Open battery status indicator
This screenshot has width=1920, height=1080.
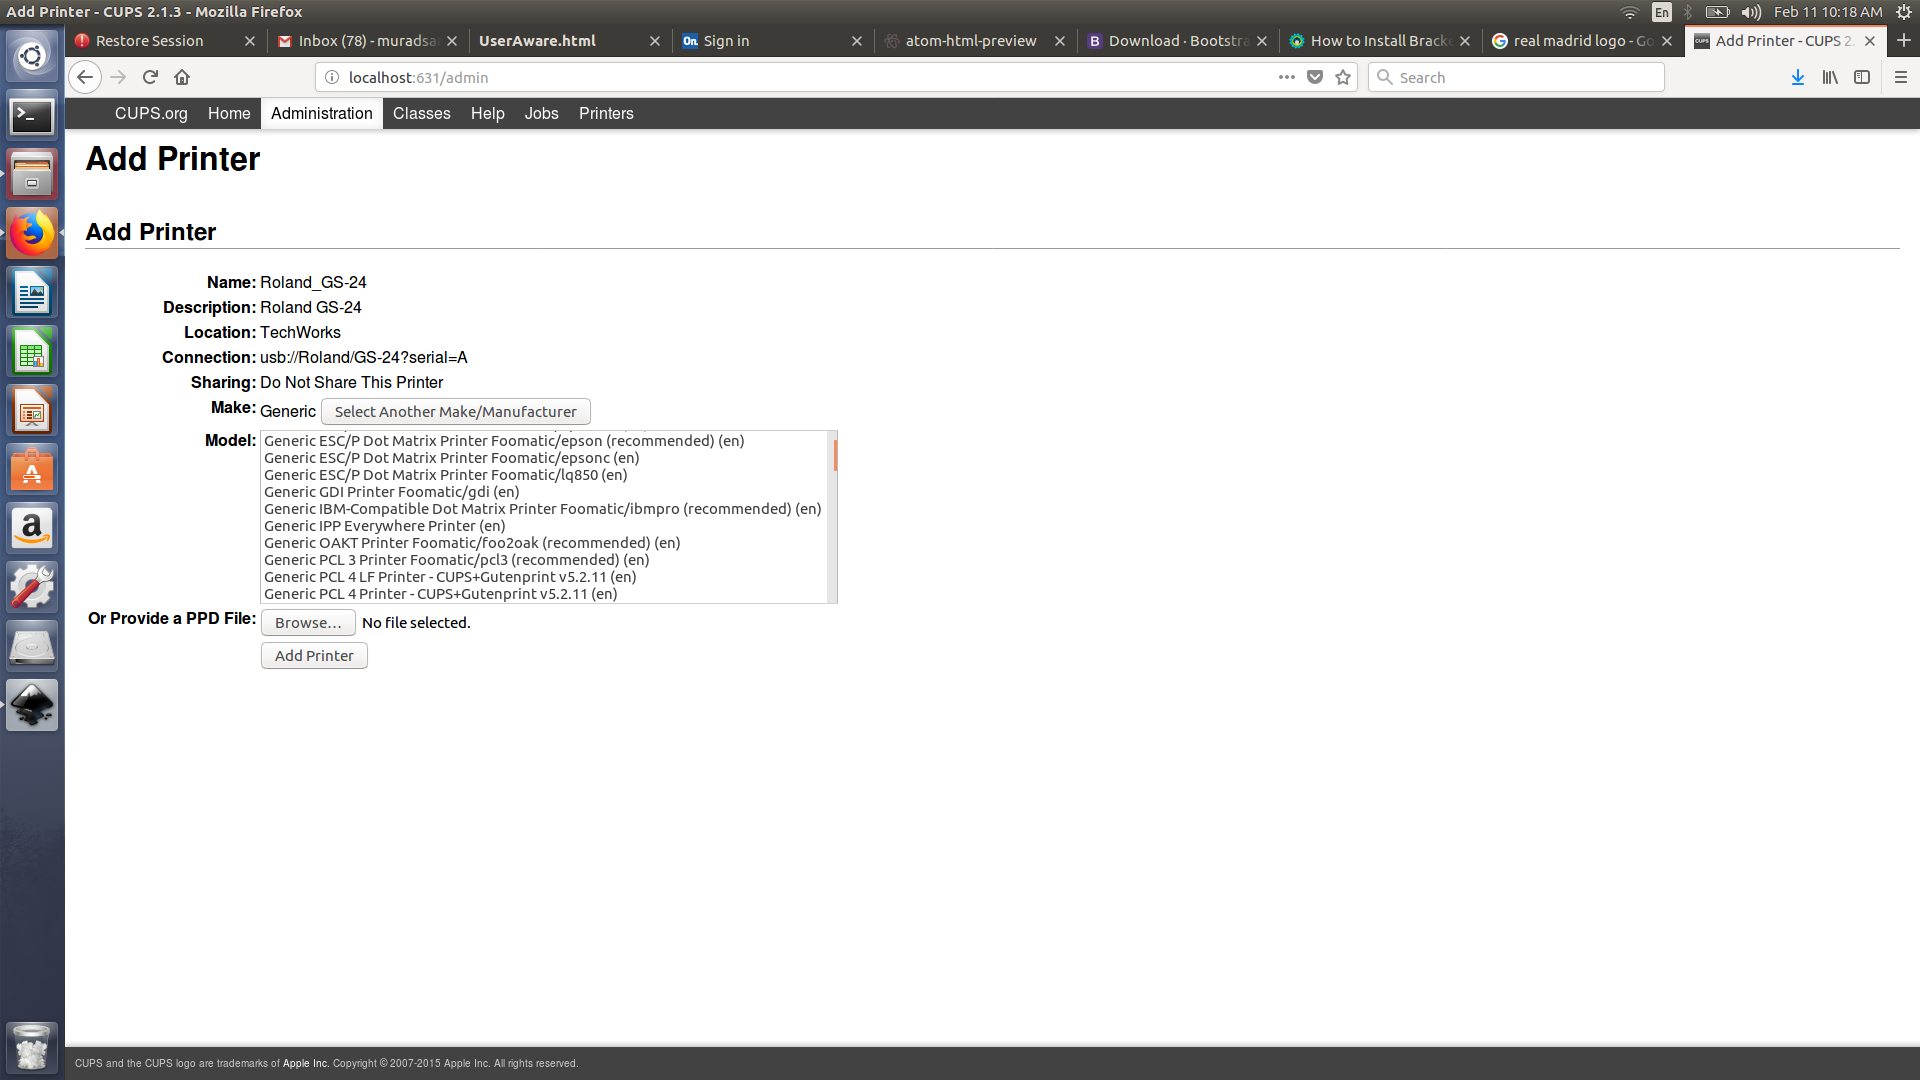(1717, 12)
